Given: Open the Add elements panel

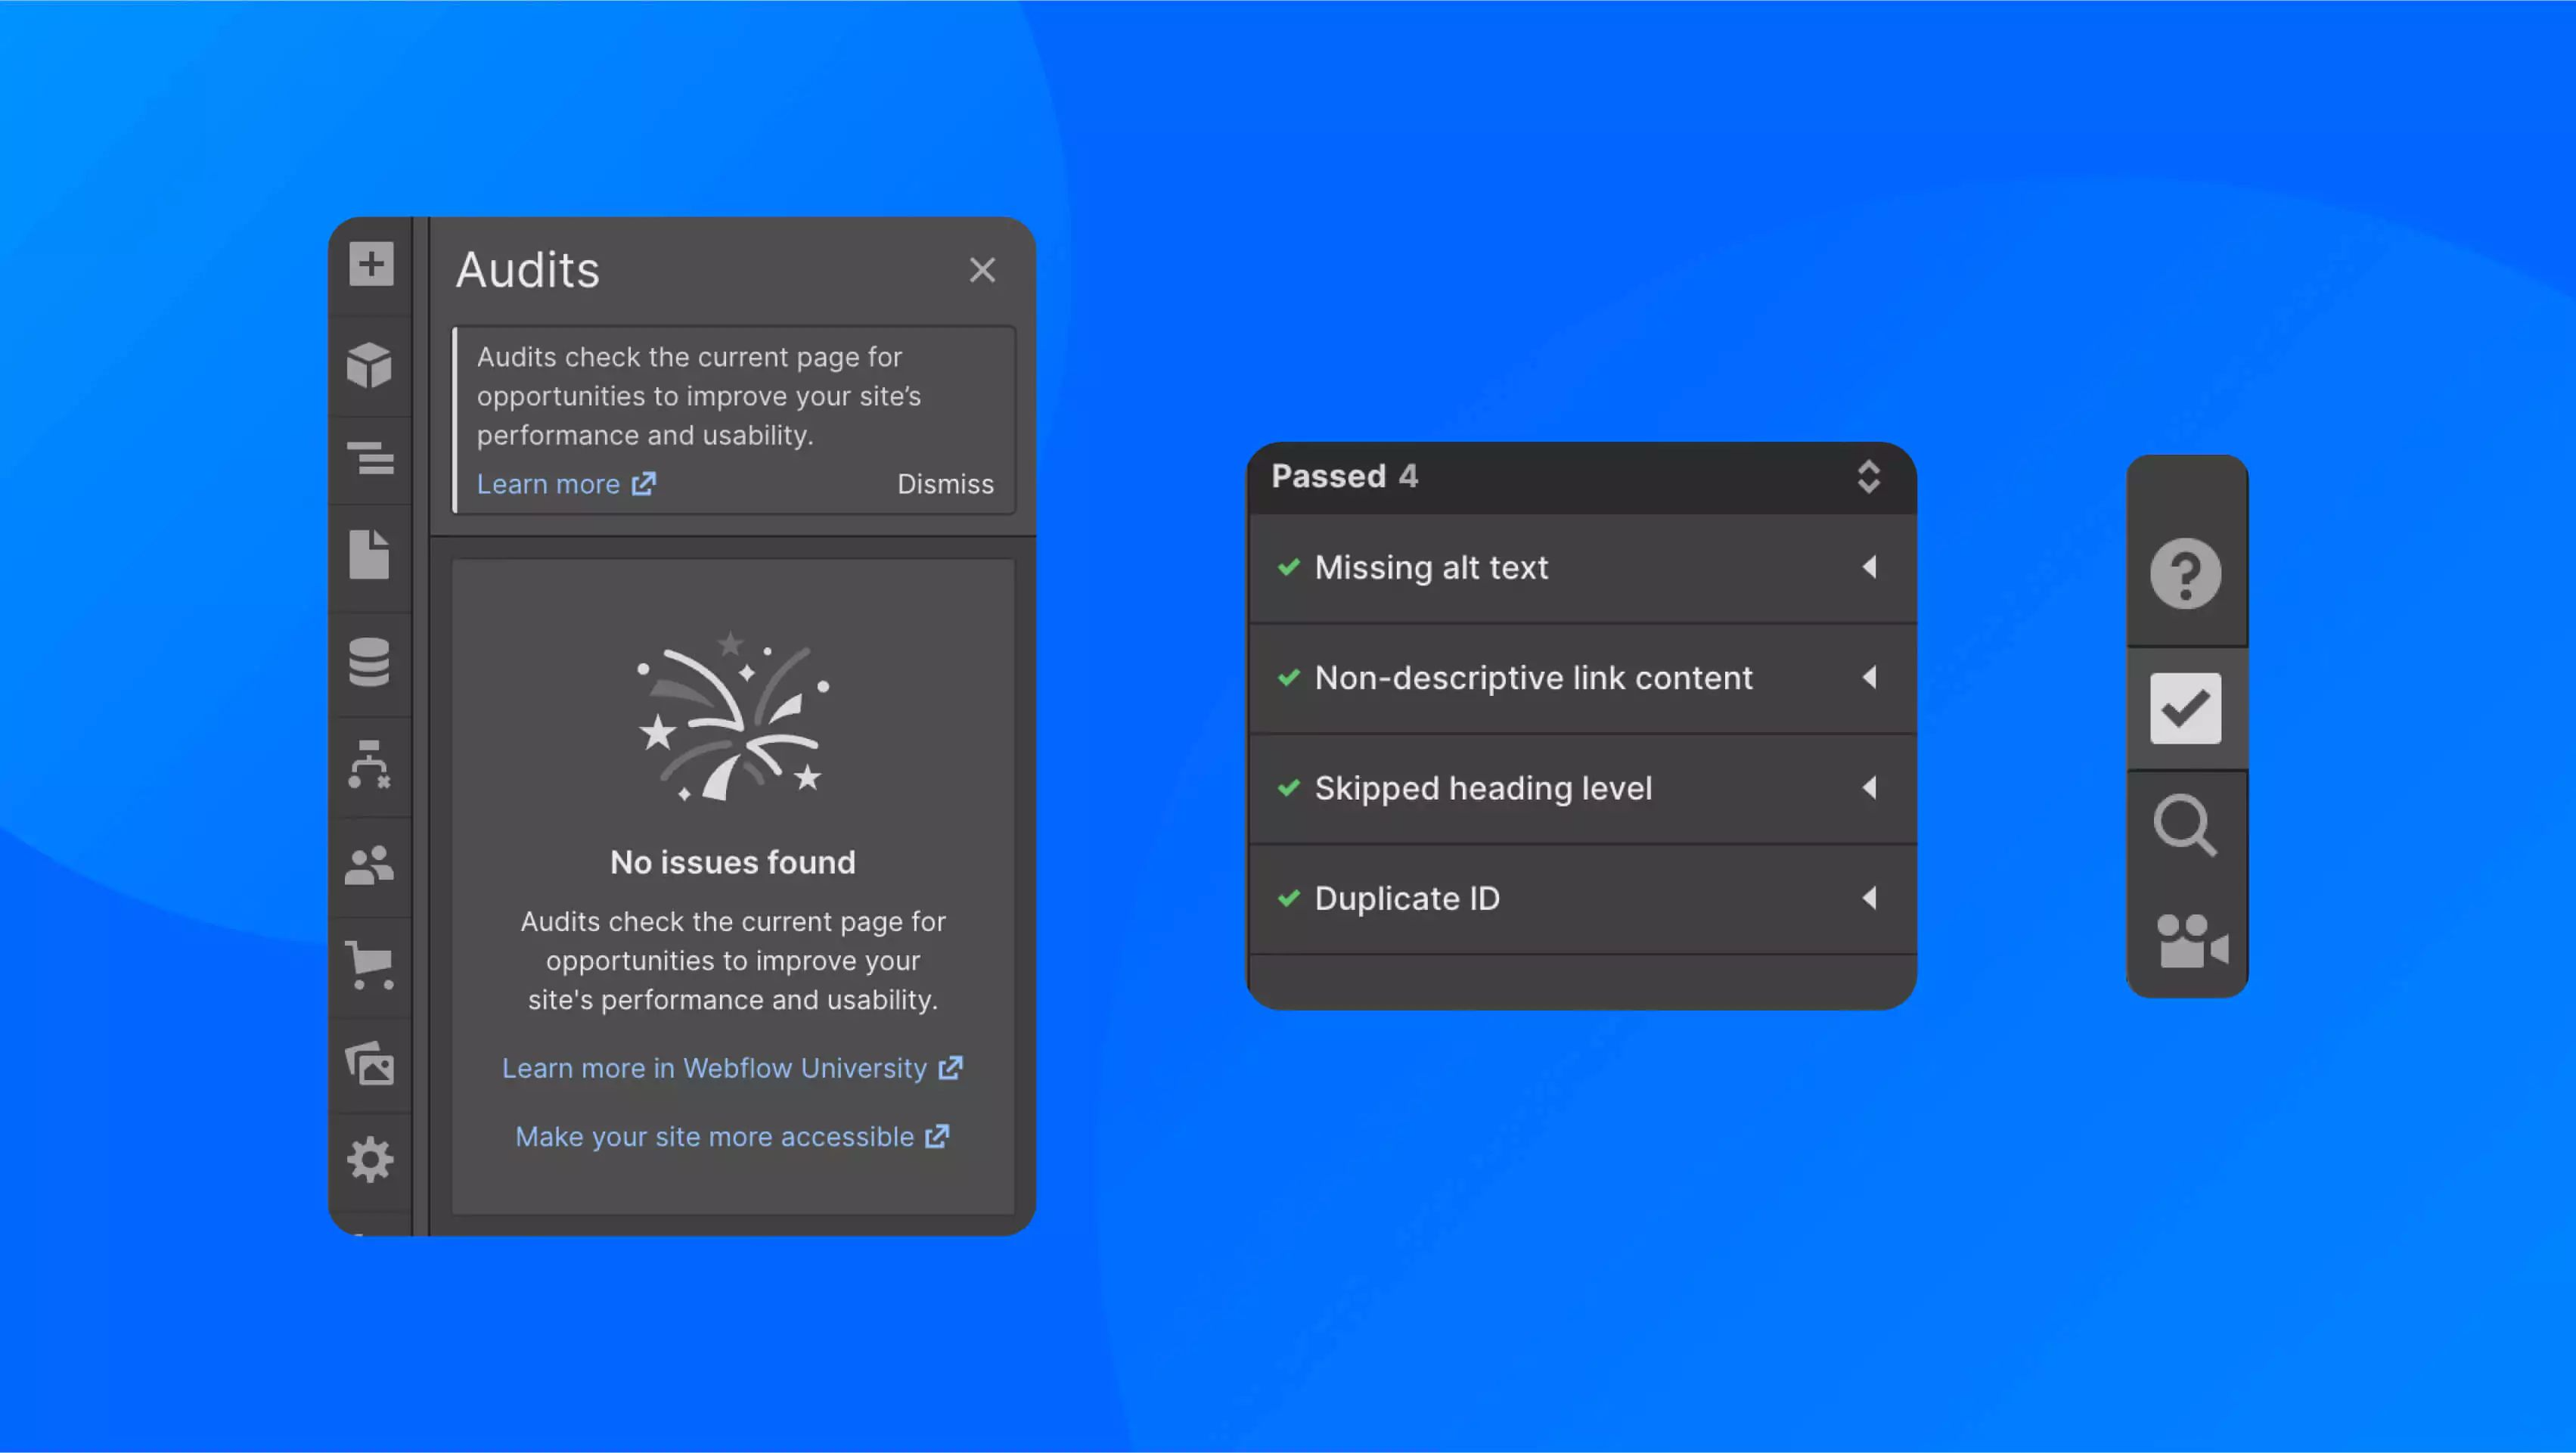Looking at the screenshot, I should 370,265.
